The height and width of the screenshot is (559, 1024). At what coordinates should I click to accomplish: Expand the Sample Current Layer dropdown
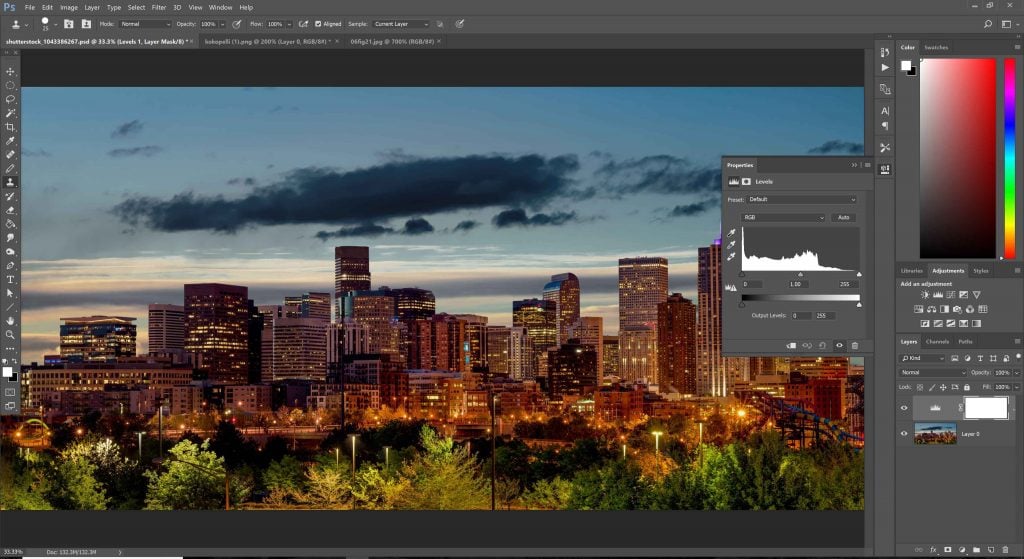coord(401,23)
